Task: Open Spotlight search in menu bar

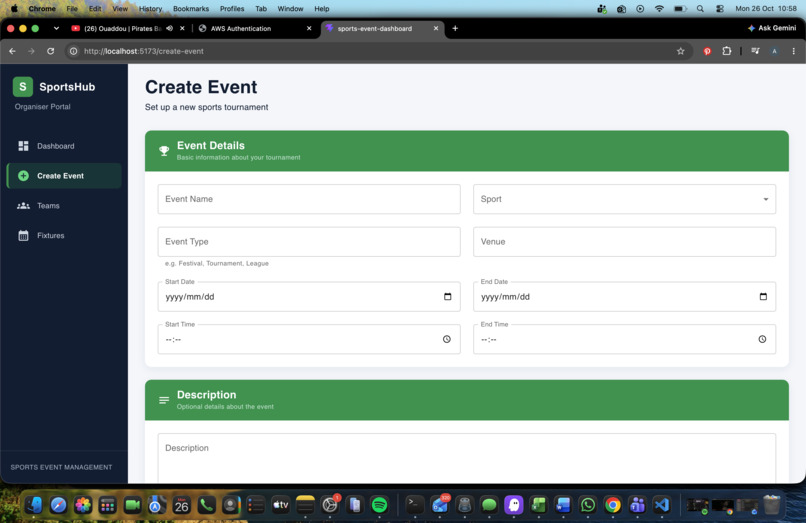Action: 700,9
